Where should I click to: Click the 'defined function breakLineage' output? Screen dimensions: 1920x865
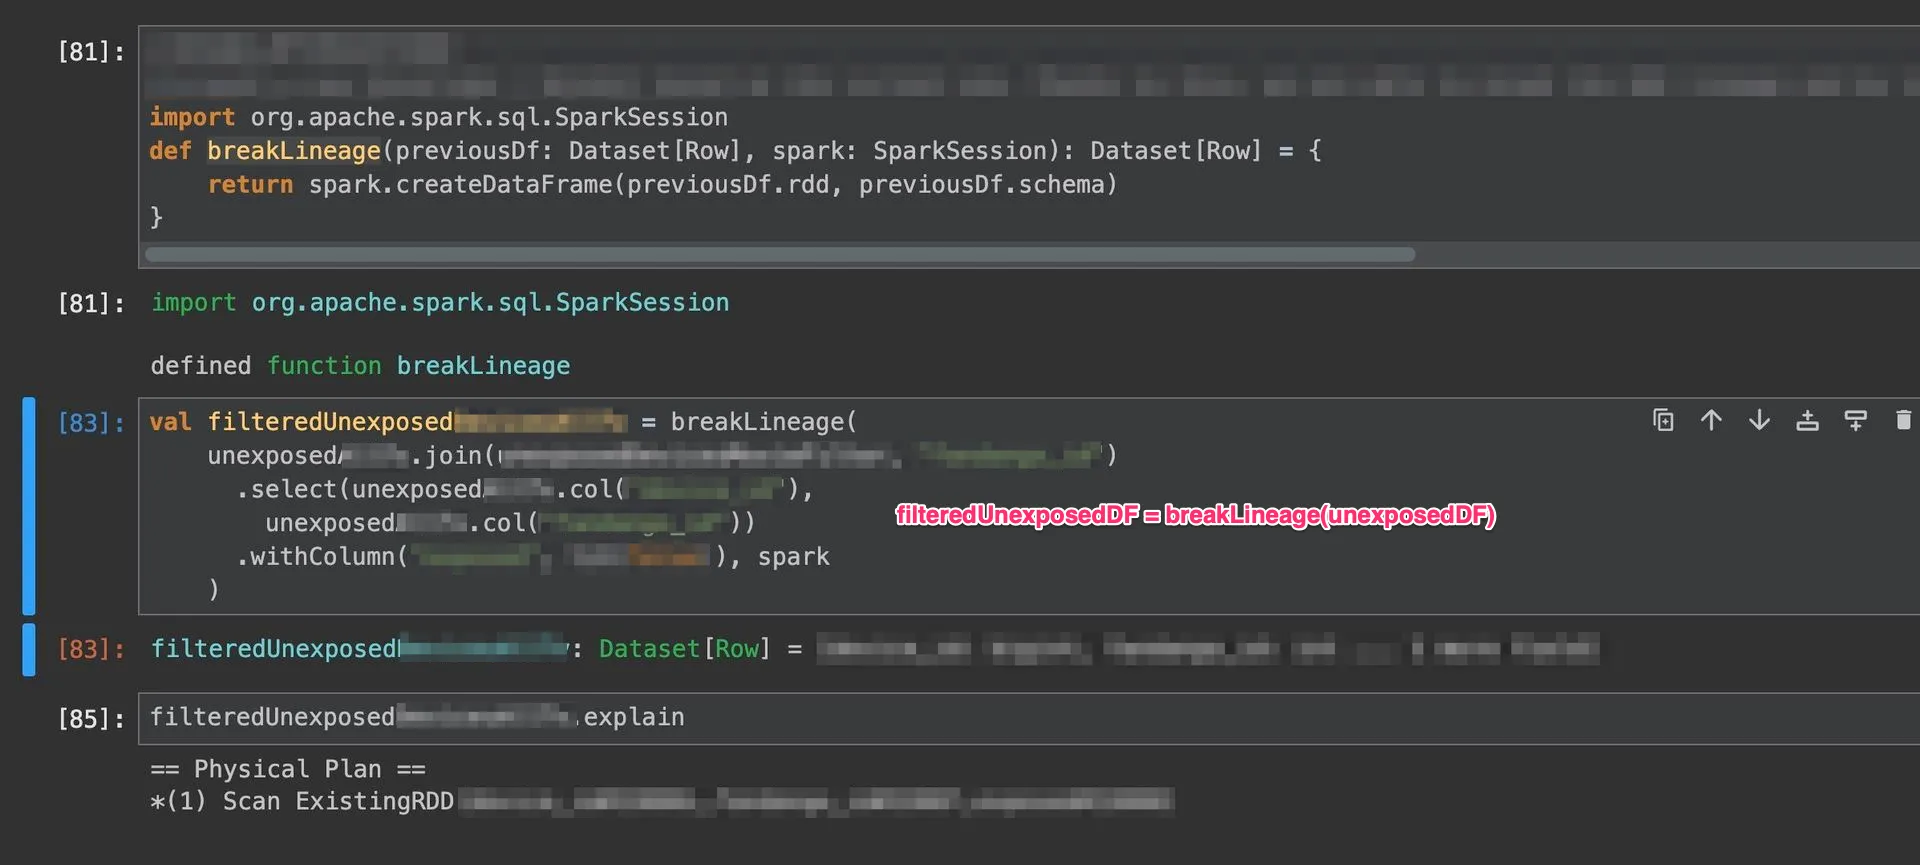point(360,366)
